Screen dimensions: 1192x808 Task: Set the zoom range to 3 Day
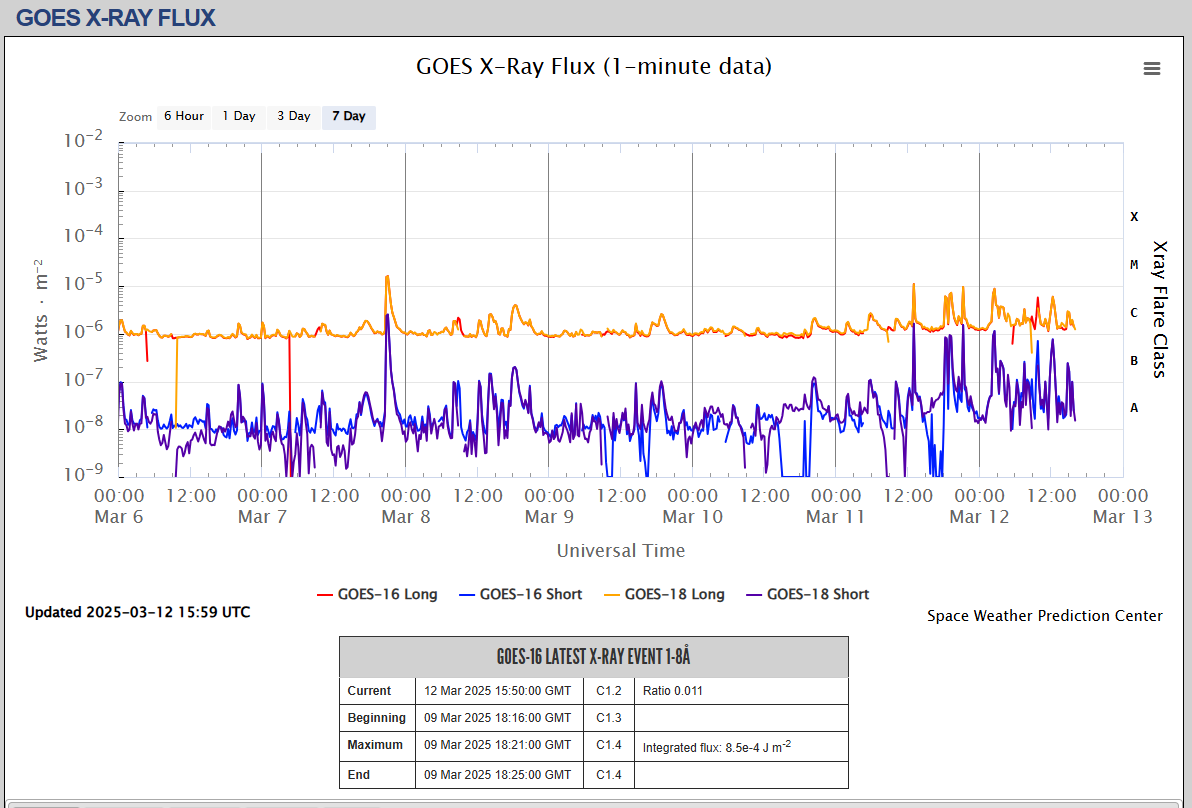[x=294, y=116]
